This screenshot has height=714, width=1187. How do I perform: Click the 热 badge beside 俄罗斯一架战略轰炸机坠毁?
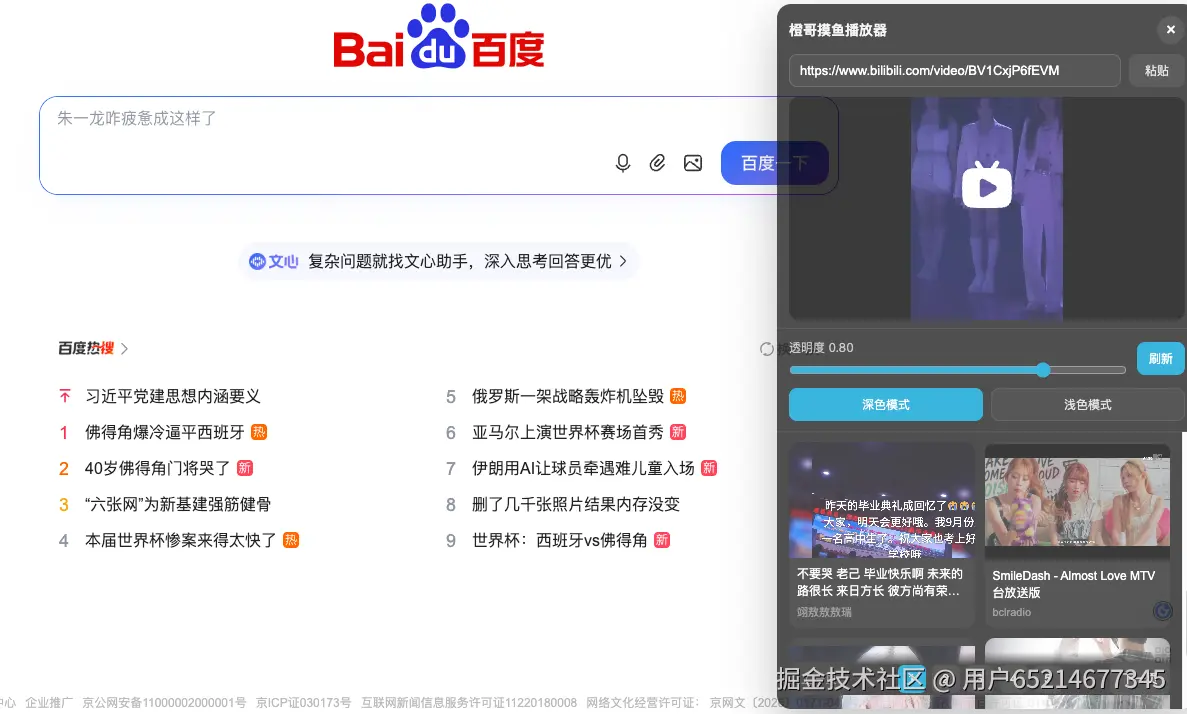pos(678,396)
